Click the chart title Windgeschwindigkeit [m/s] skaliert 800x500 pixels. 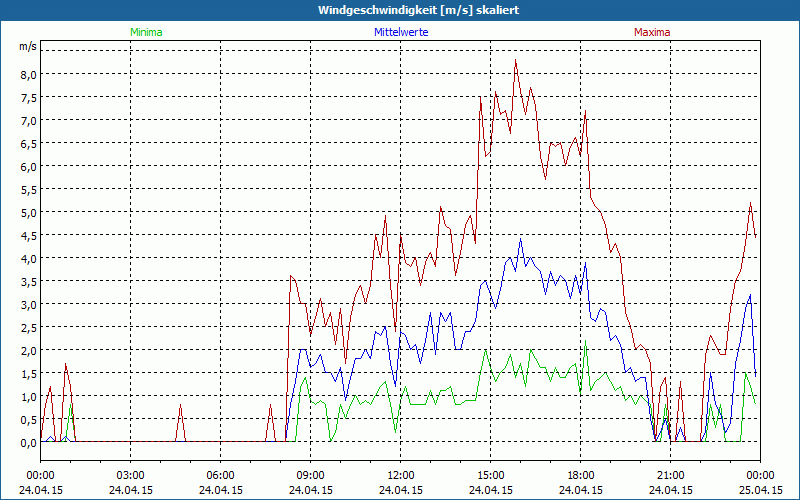point(418,10)
